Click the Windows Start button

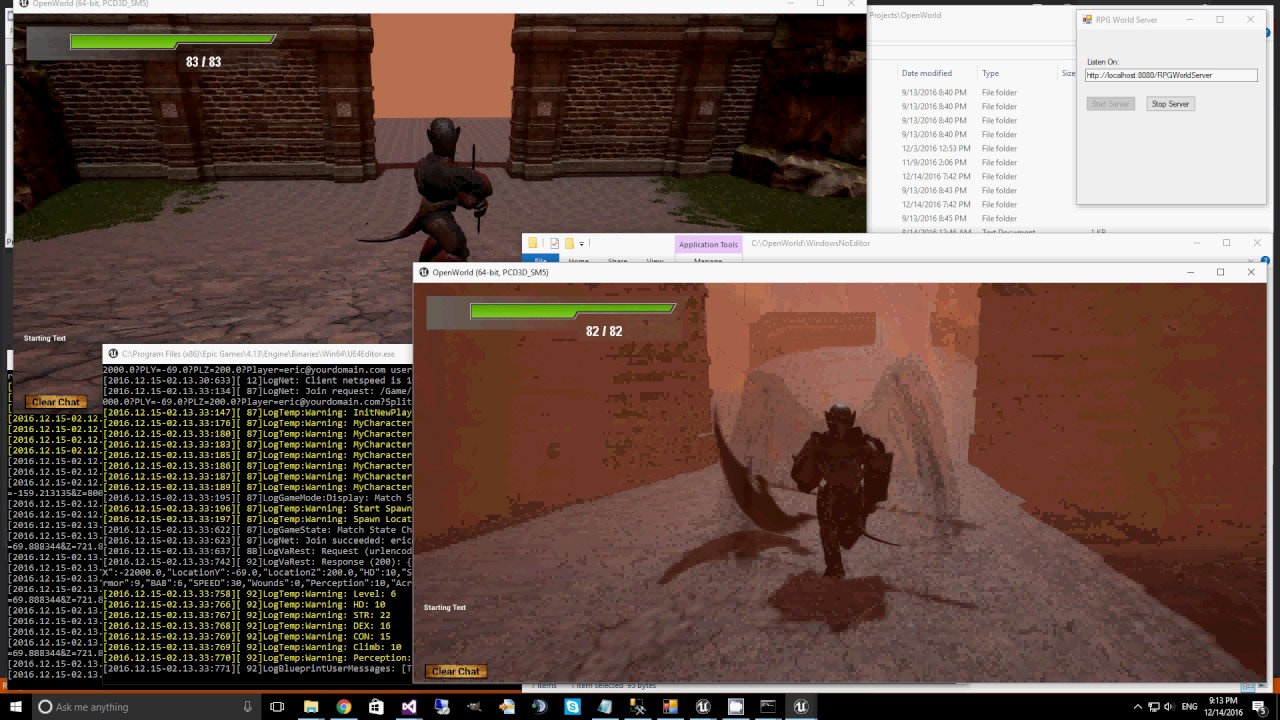(x=16, y=707)
